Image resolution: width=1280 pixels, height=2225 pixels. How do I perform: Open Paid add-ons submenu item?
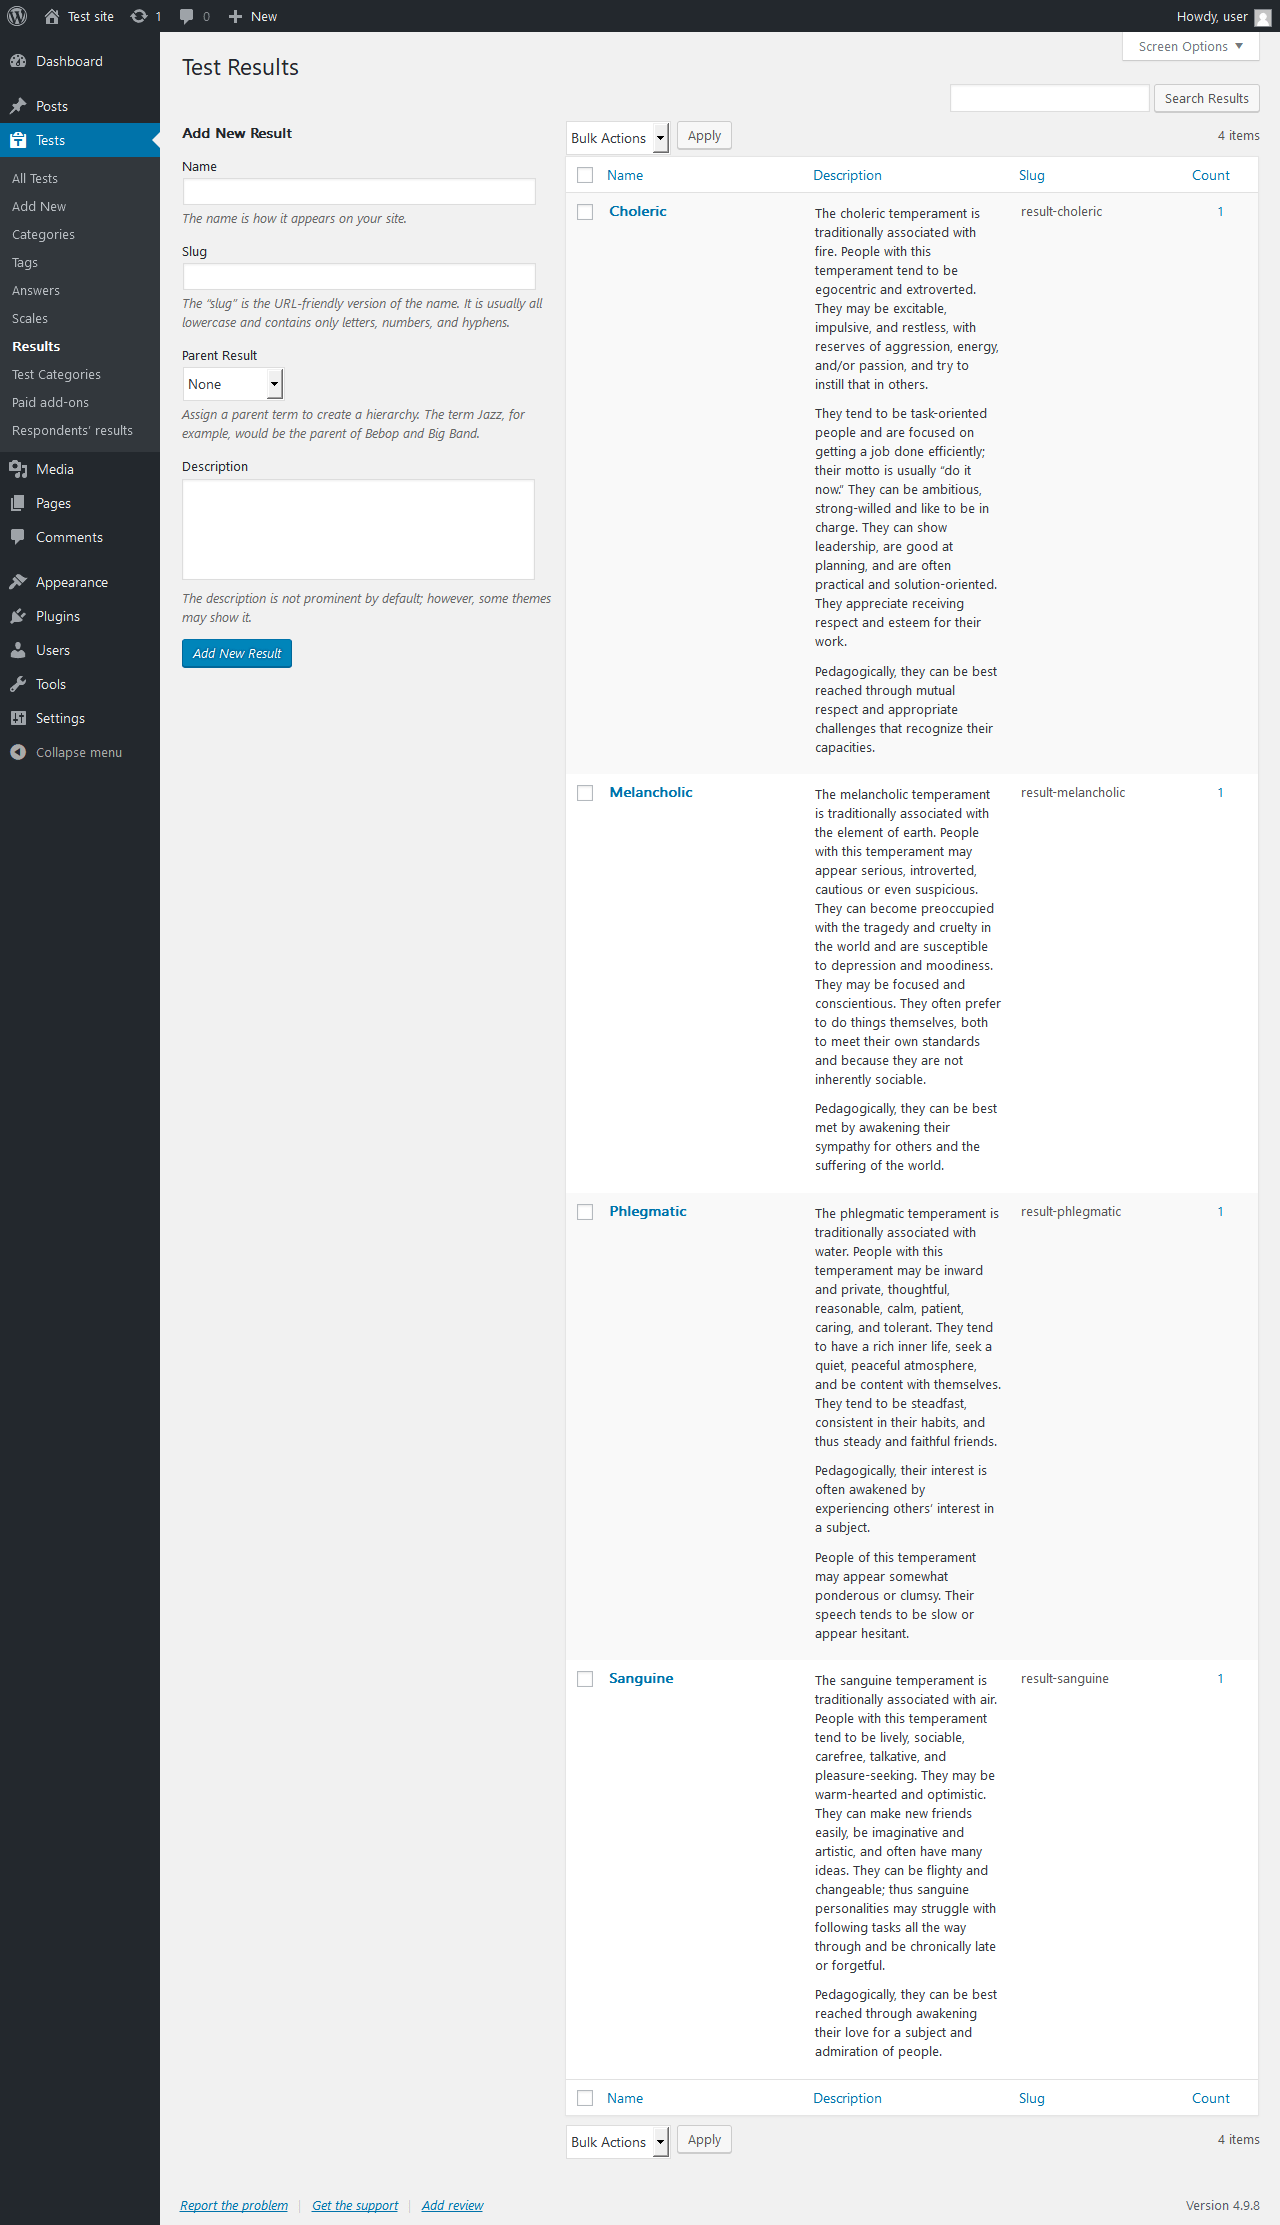click(50, 402)
